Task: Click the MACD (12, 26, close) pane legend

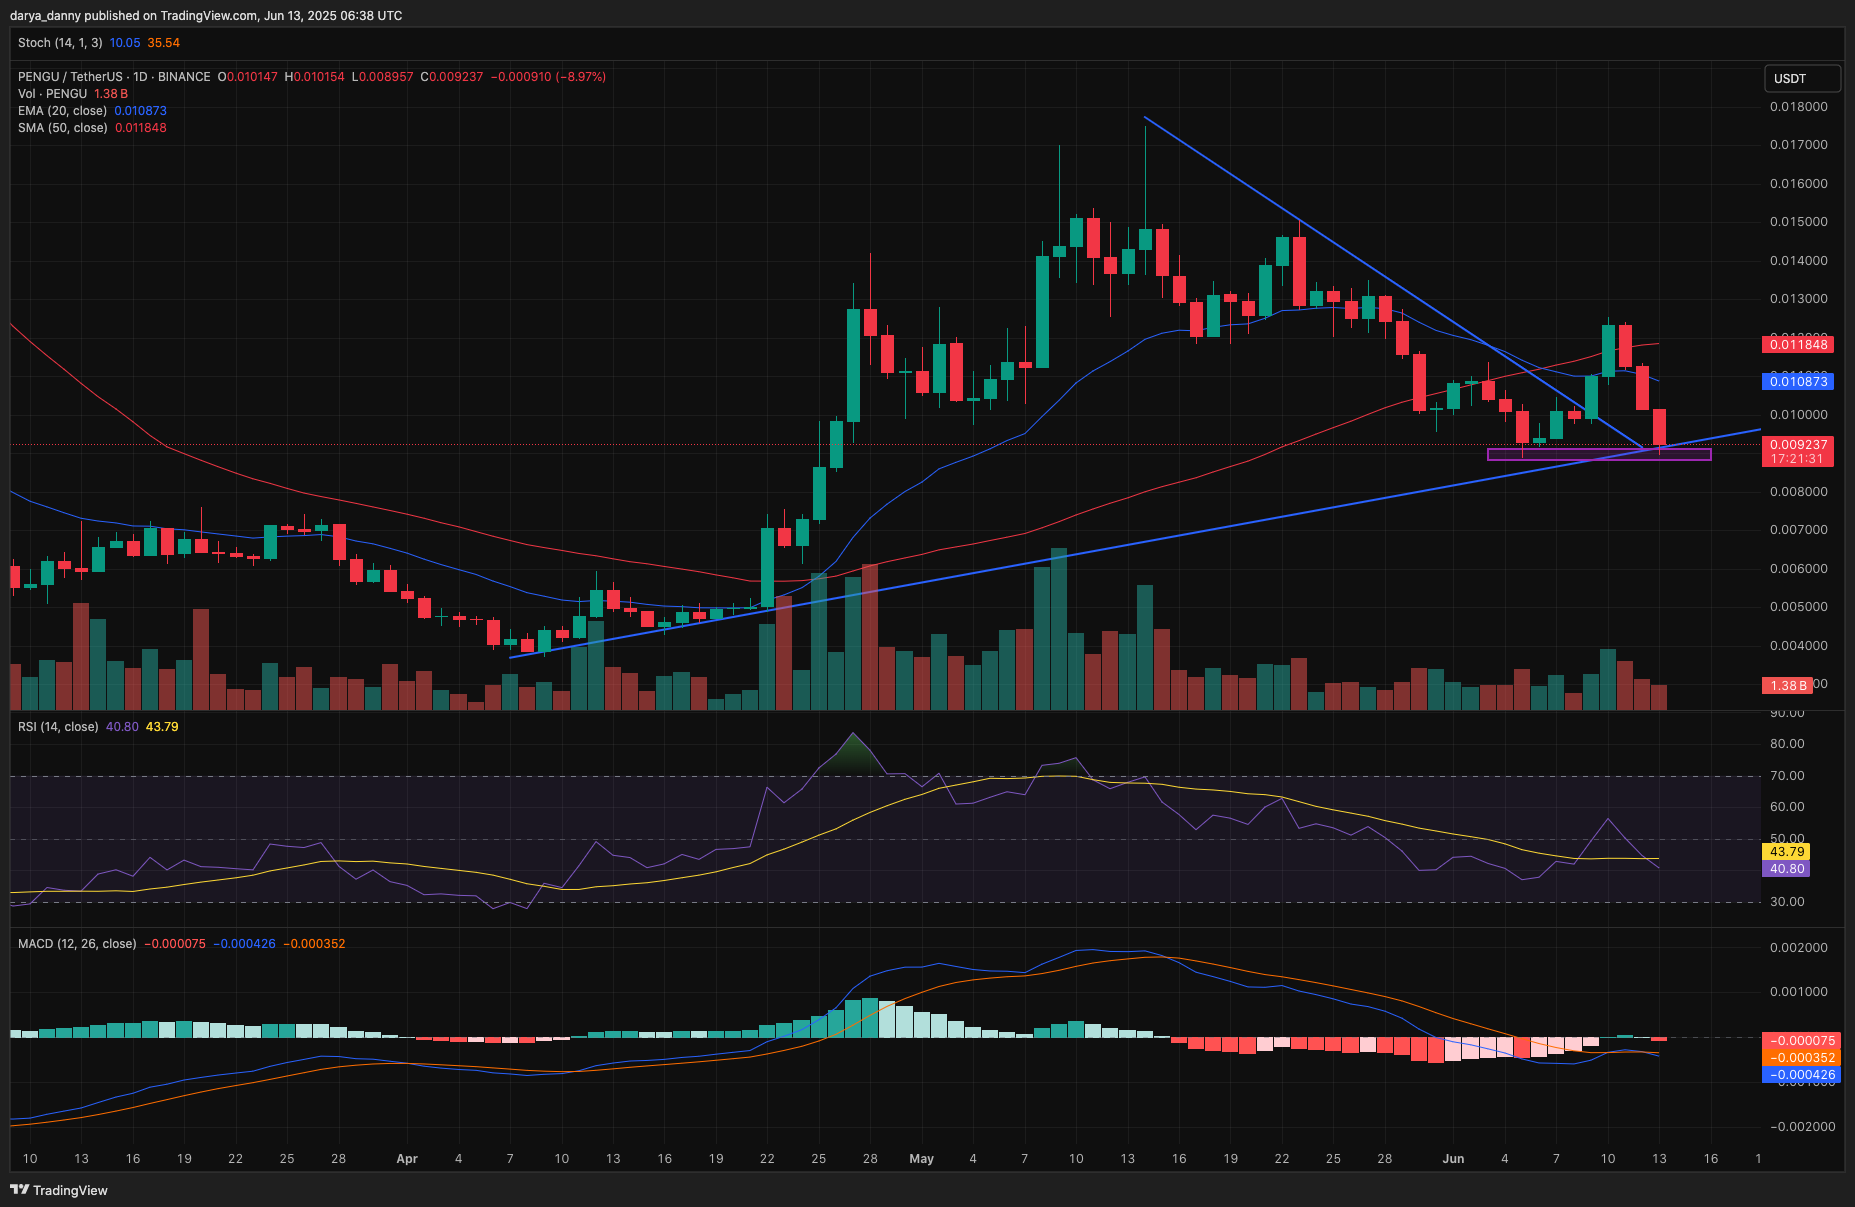Action: pyautogui.click(x=77, y=944)
